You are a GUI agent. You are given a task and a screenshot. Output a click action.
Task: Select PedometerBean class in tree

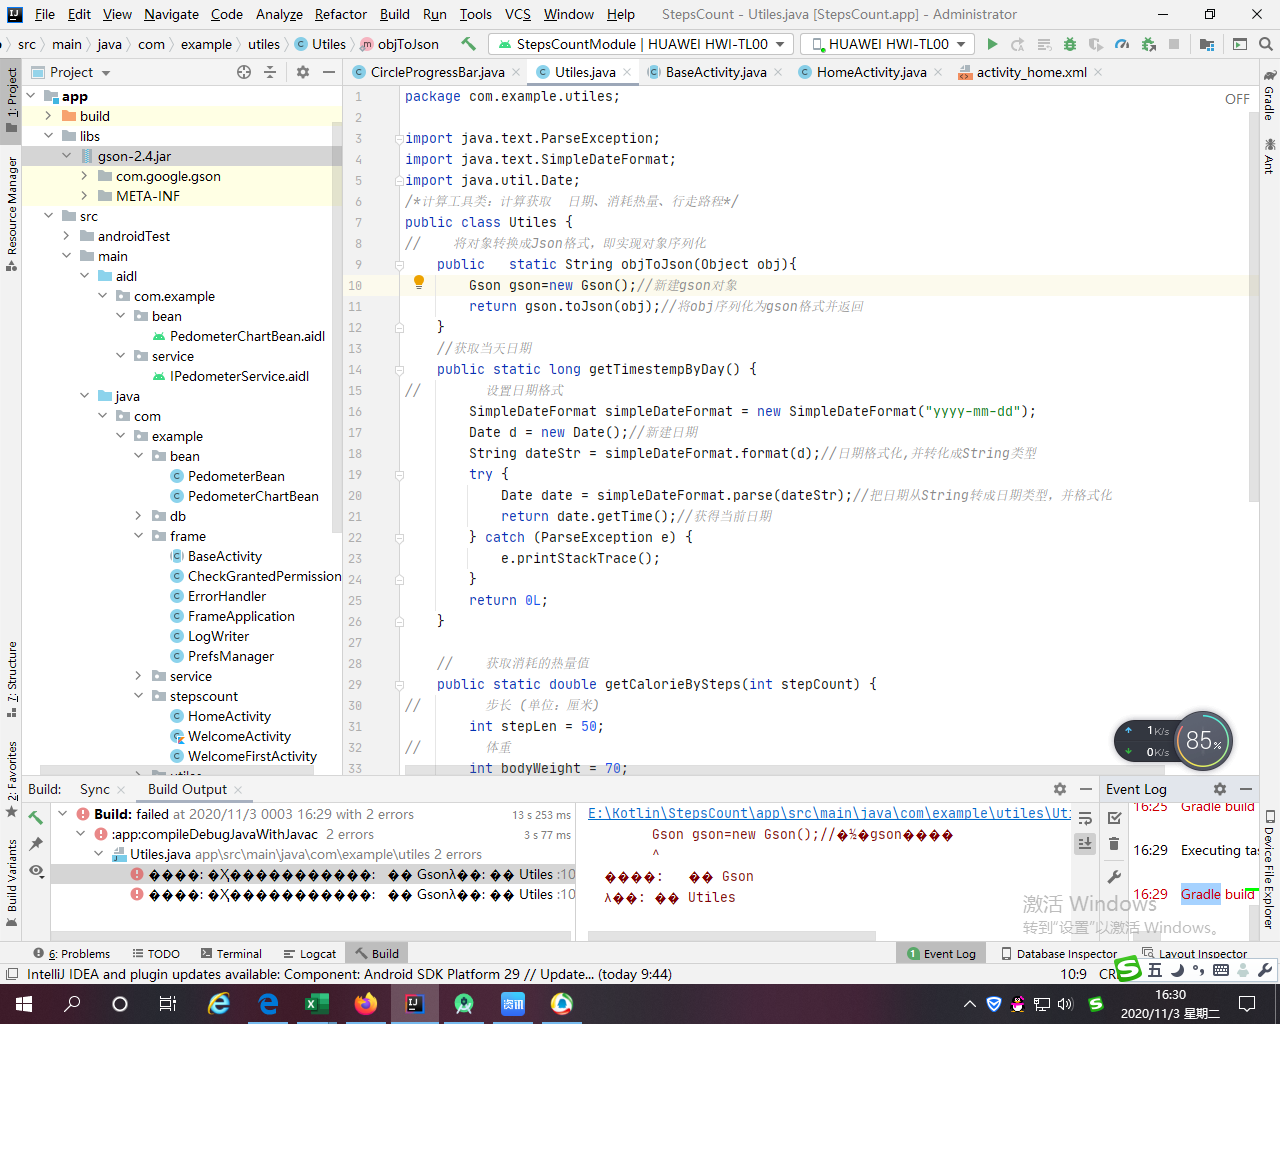(236, 476)
